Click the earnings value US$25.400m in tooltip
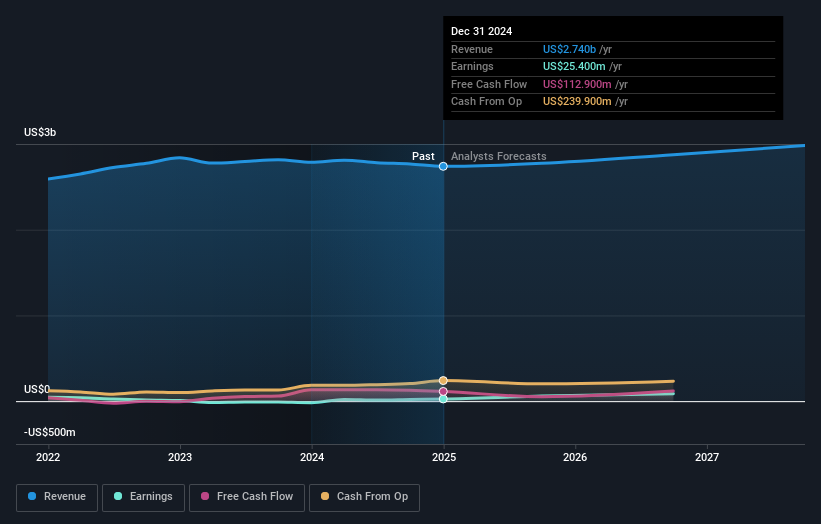The height and width of the screenshot is (524, 821). (x=574, y=66)
